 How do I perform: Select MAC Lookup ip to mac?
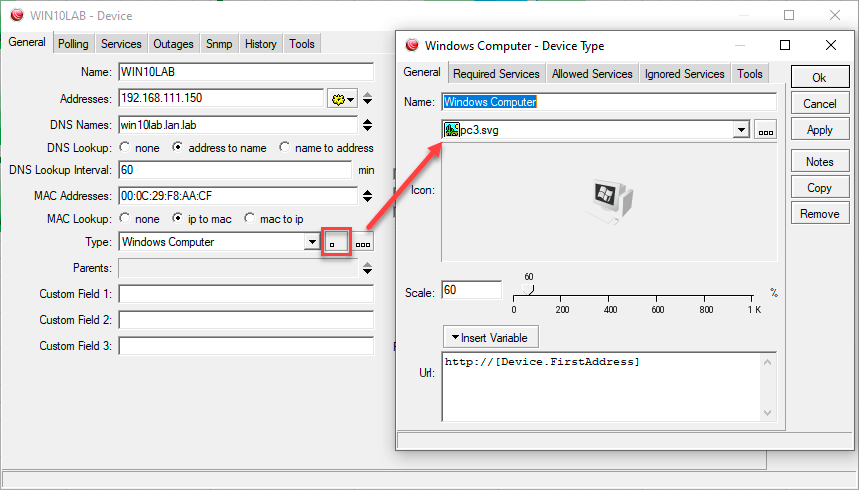coord(177,219)
